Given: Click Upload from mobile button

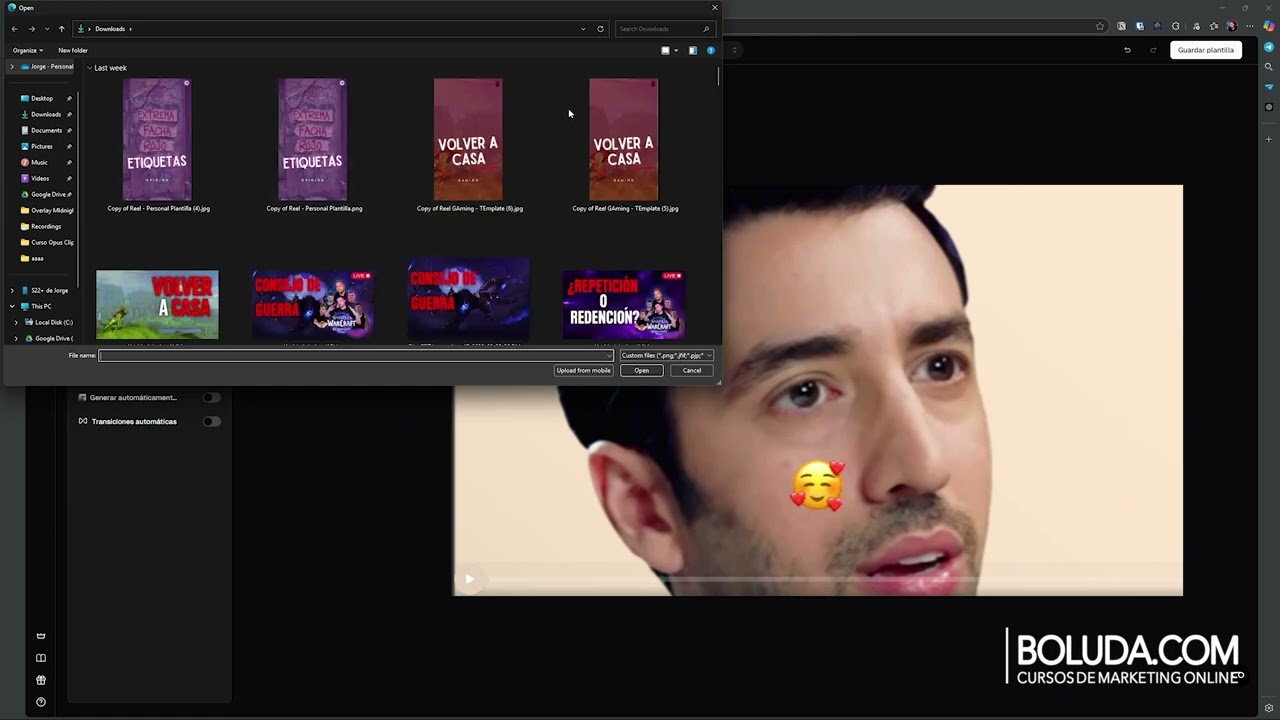Looking at the screenshot, I should [583, 370].
